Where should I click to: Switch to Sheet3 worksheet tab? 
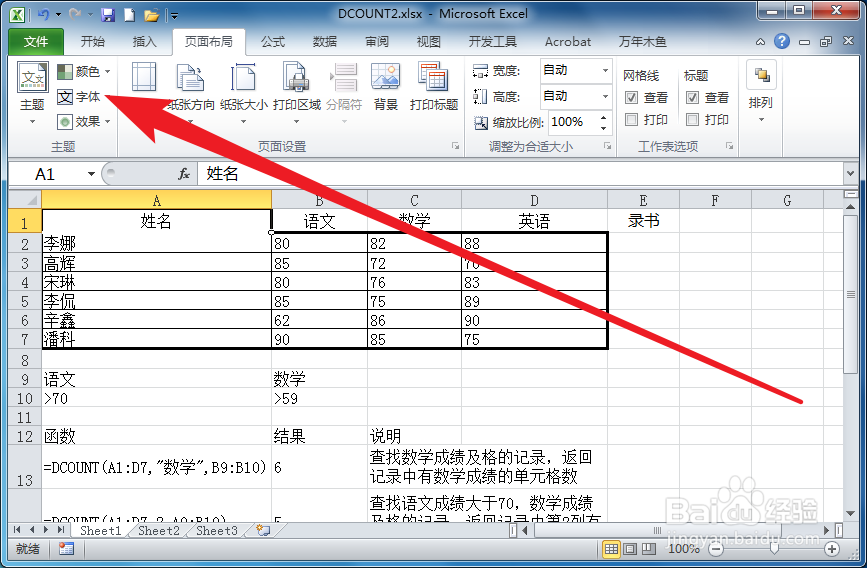pos(217,530)
